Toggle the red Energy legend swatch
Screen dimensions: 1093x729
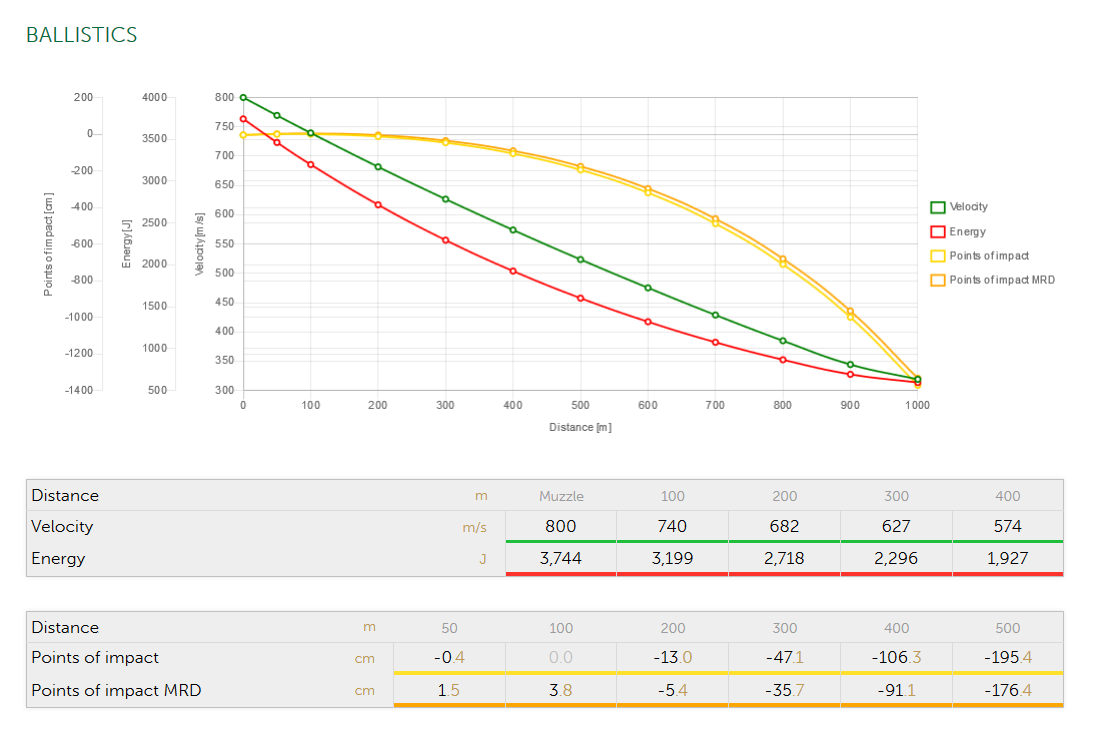938,232
